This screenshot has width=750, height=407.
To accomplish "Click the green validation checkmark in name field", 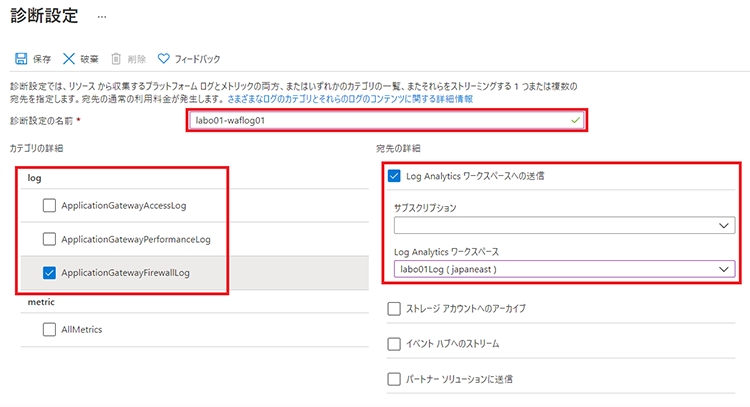I will [574, 121].
